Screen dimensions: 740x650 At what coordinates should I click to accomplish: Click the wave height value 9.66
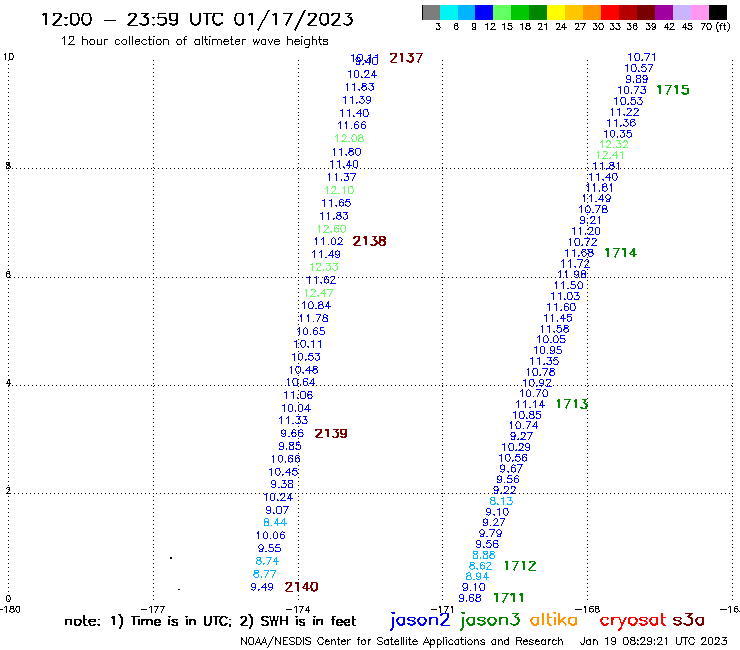click(x=292, y=433)
